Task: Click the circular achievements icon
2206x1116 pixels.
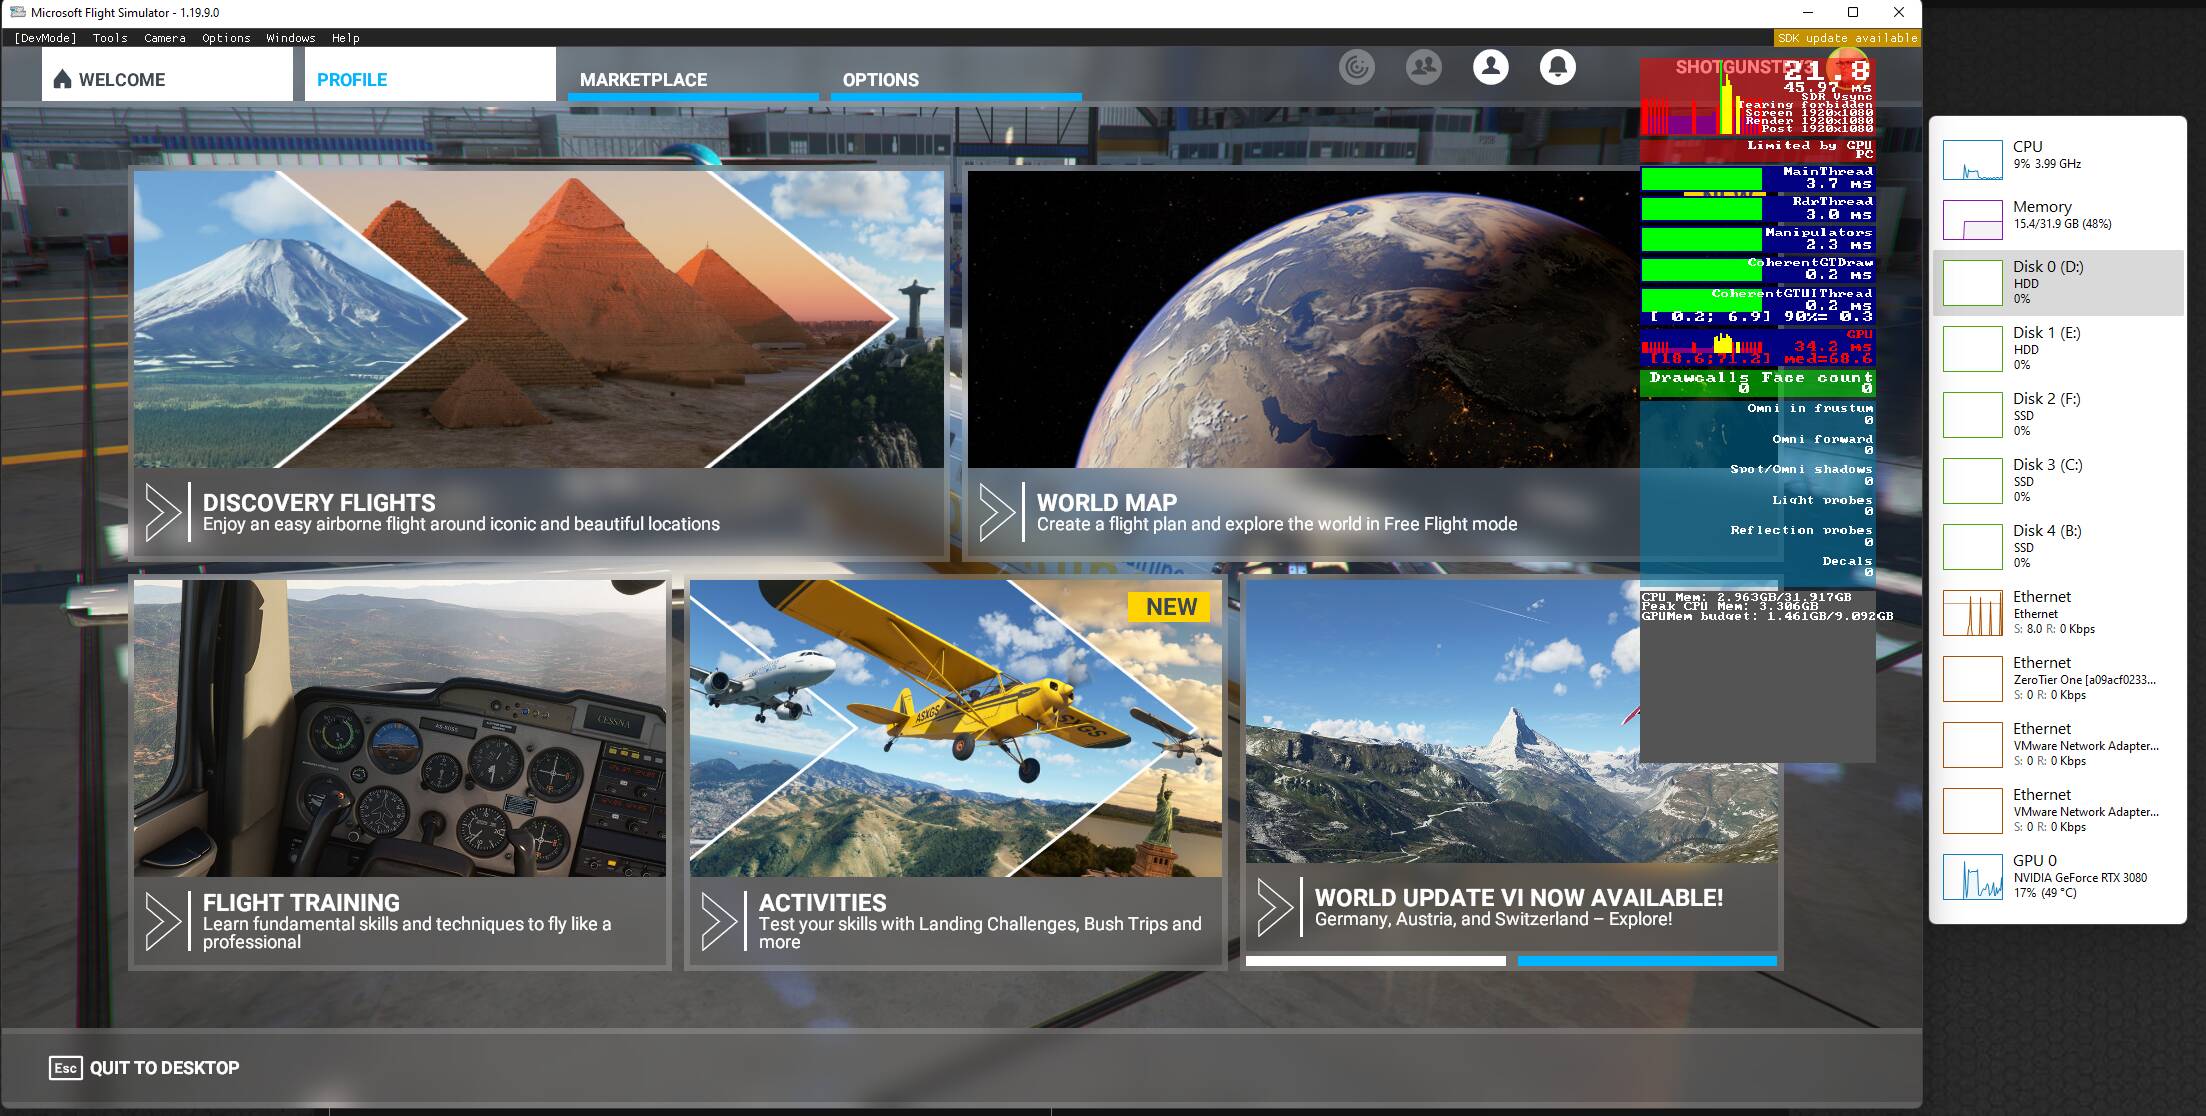Action: (x=1357, y=67)
